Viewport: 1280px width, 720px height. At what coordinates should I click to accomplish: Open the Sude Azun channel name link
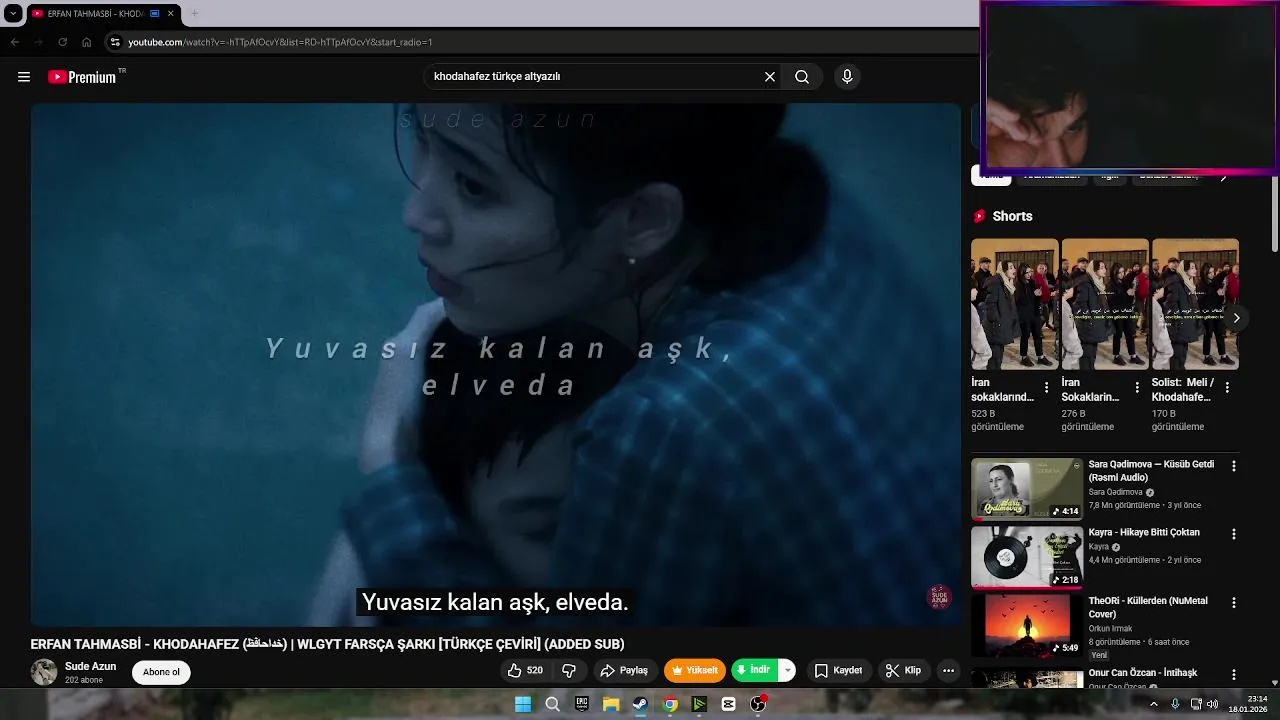tap(90, 666)
